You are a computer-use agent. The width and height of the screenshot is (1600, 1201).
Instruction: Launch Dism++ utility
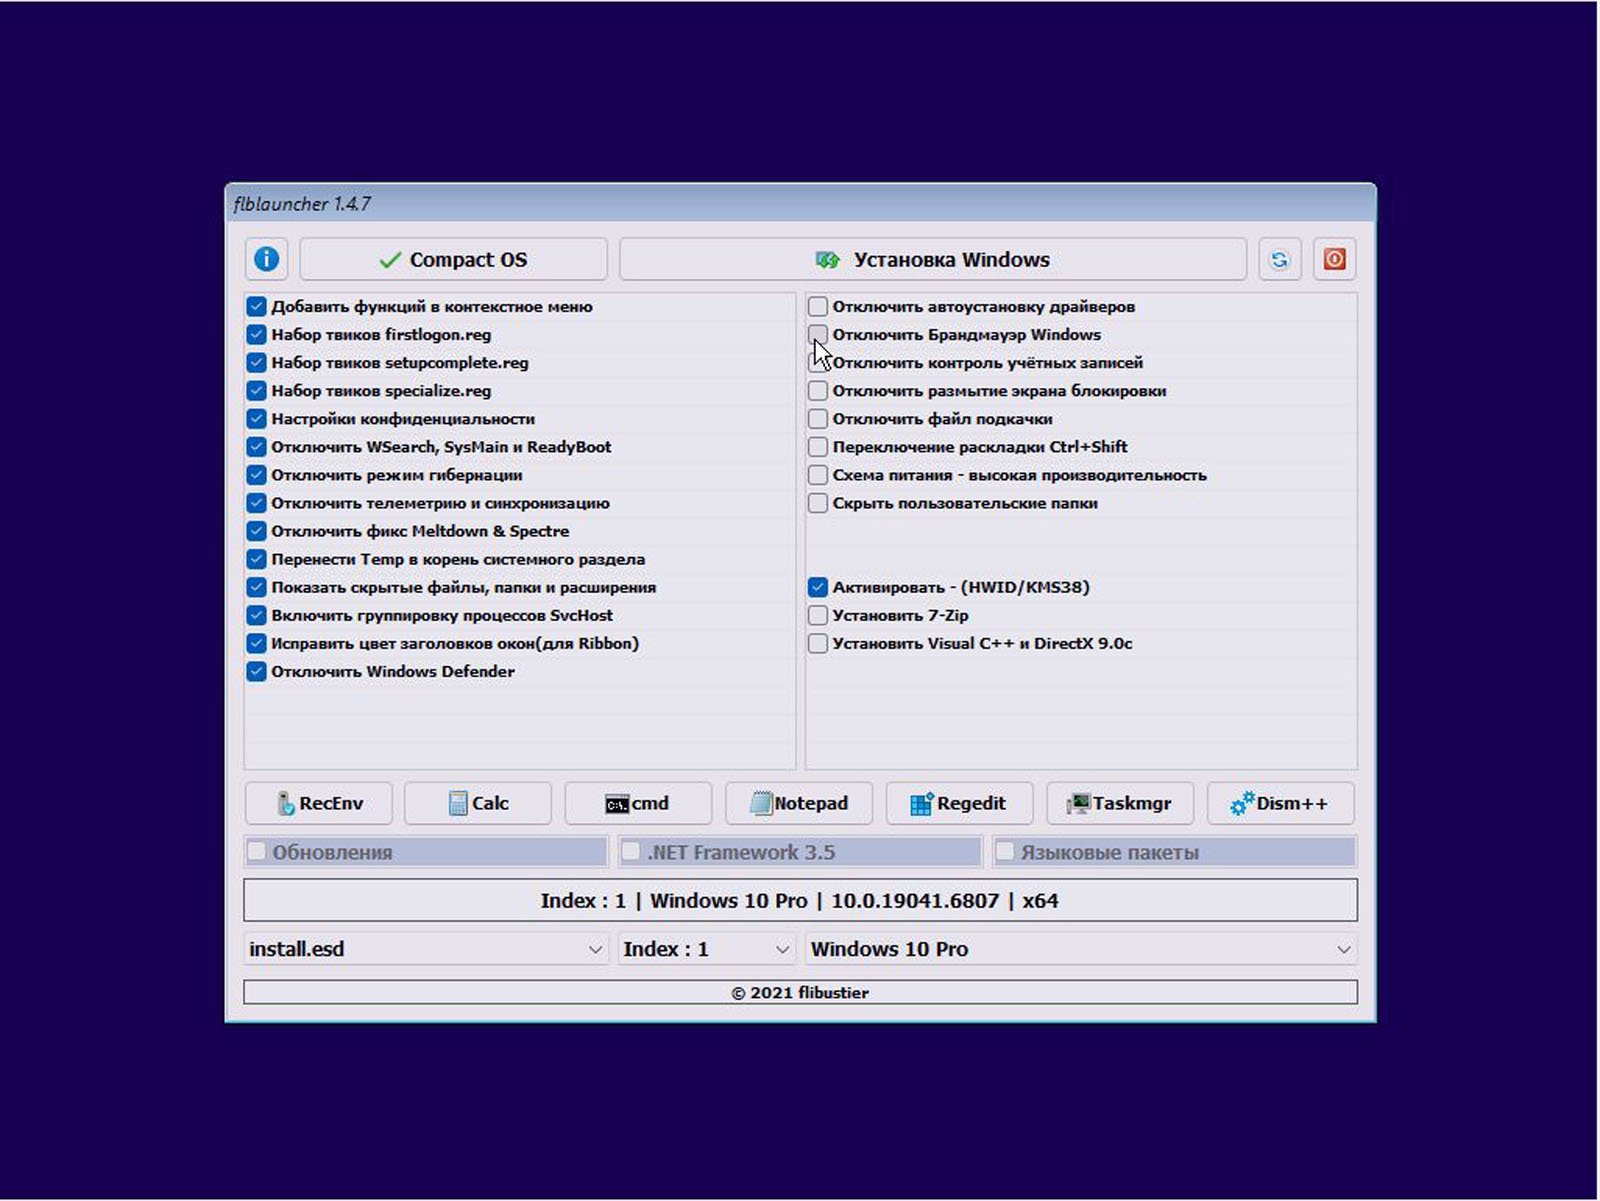tap(1280, 803)
